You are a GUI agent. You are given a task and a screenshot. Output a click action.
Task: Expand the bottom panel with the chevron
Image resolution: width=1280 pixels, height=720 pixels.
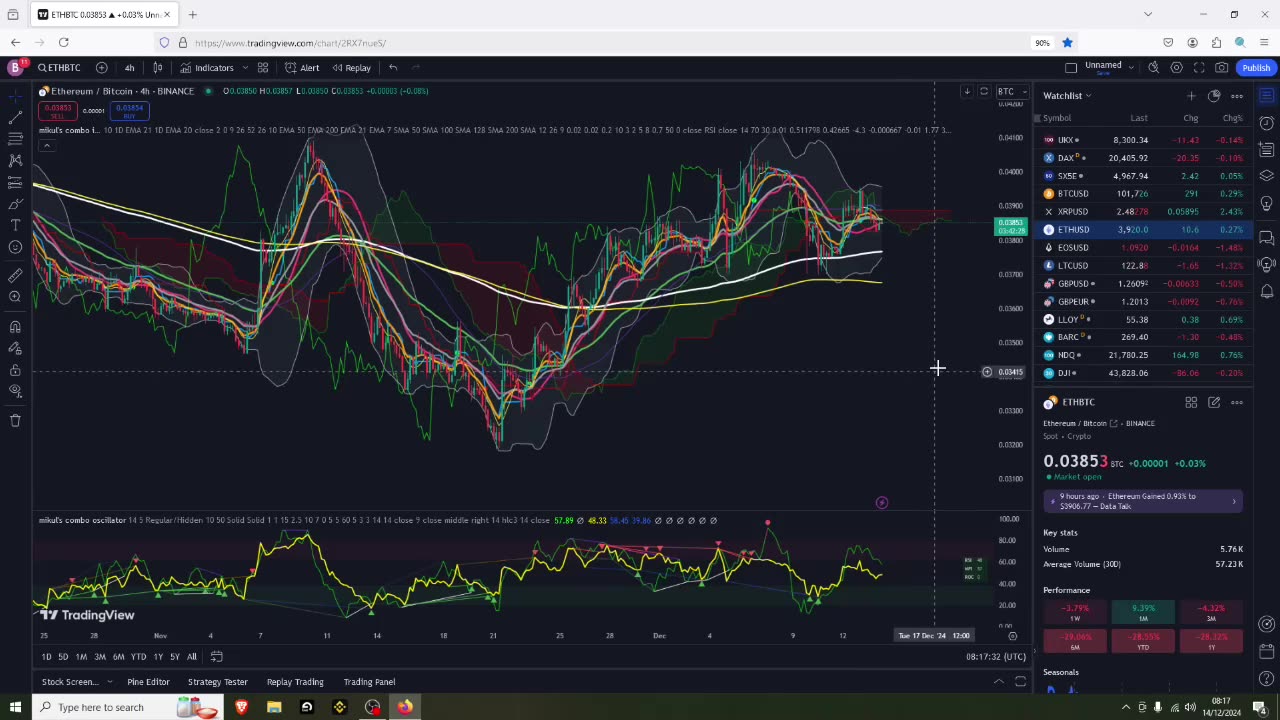(x=998, y=682)
